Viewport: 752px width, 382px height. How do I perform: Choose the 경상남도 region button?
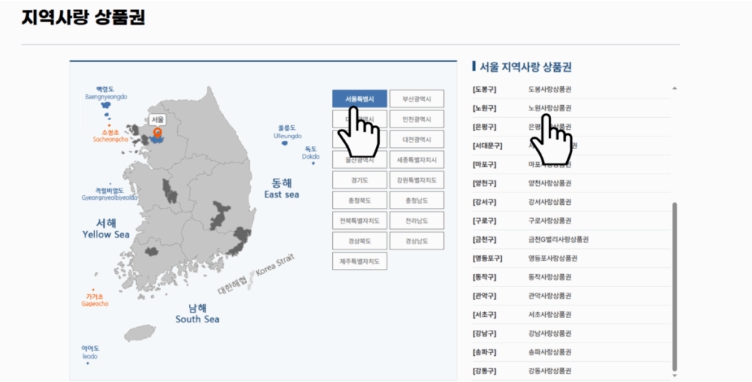[x=416, y=241]
